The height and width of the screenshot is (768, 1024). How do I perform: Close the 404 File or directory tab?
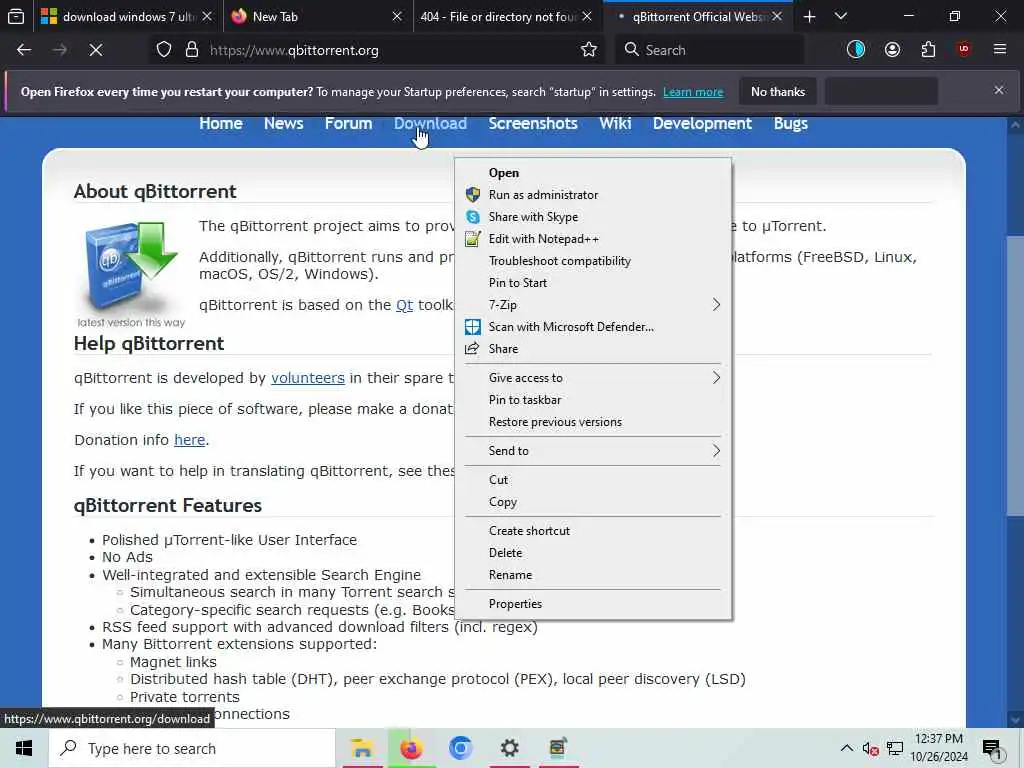pyautogui.click(x=587, y=16)
